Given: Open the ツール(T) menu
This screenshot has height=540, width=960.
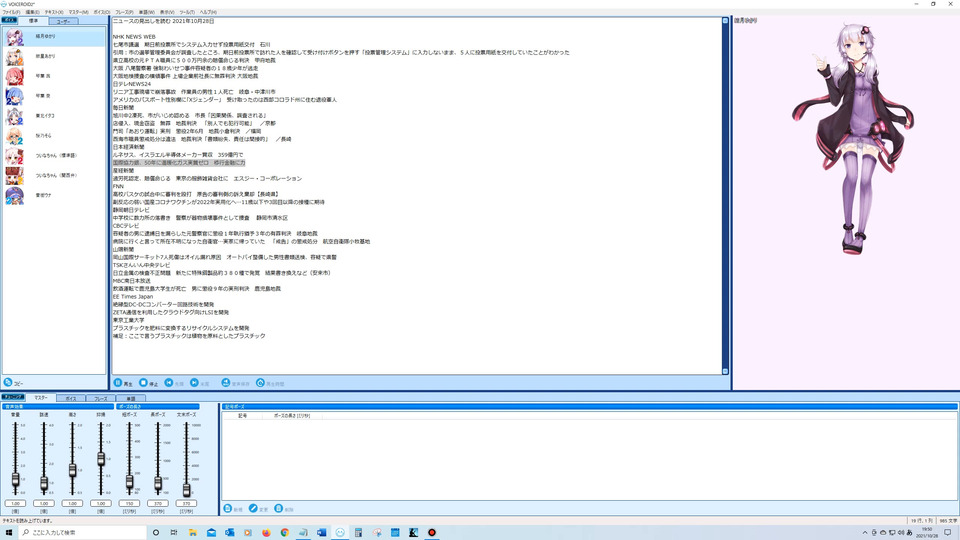Looking at the screenshot, I should click(187, 12).
